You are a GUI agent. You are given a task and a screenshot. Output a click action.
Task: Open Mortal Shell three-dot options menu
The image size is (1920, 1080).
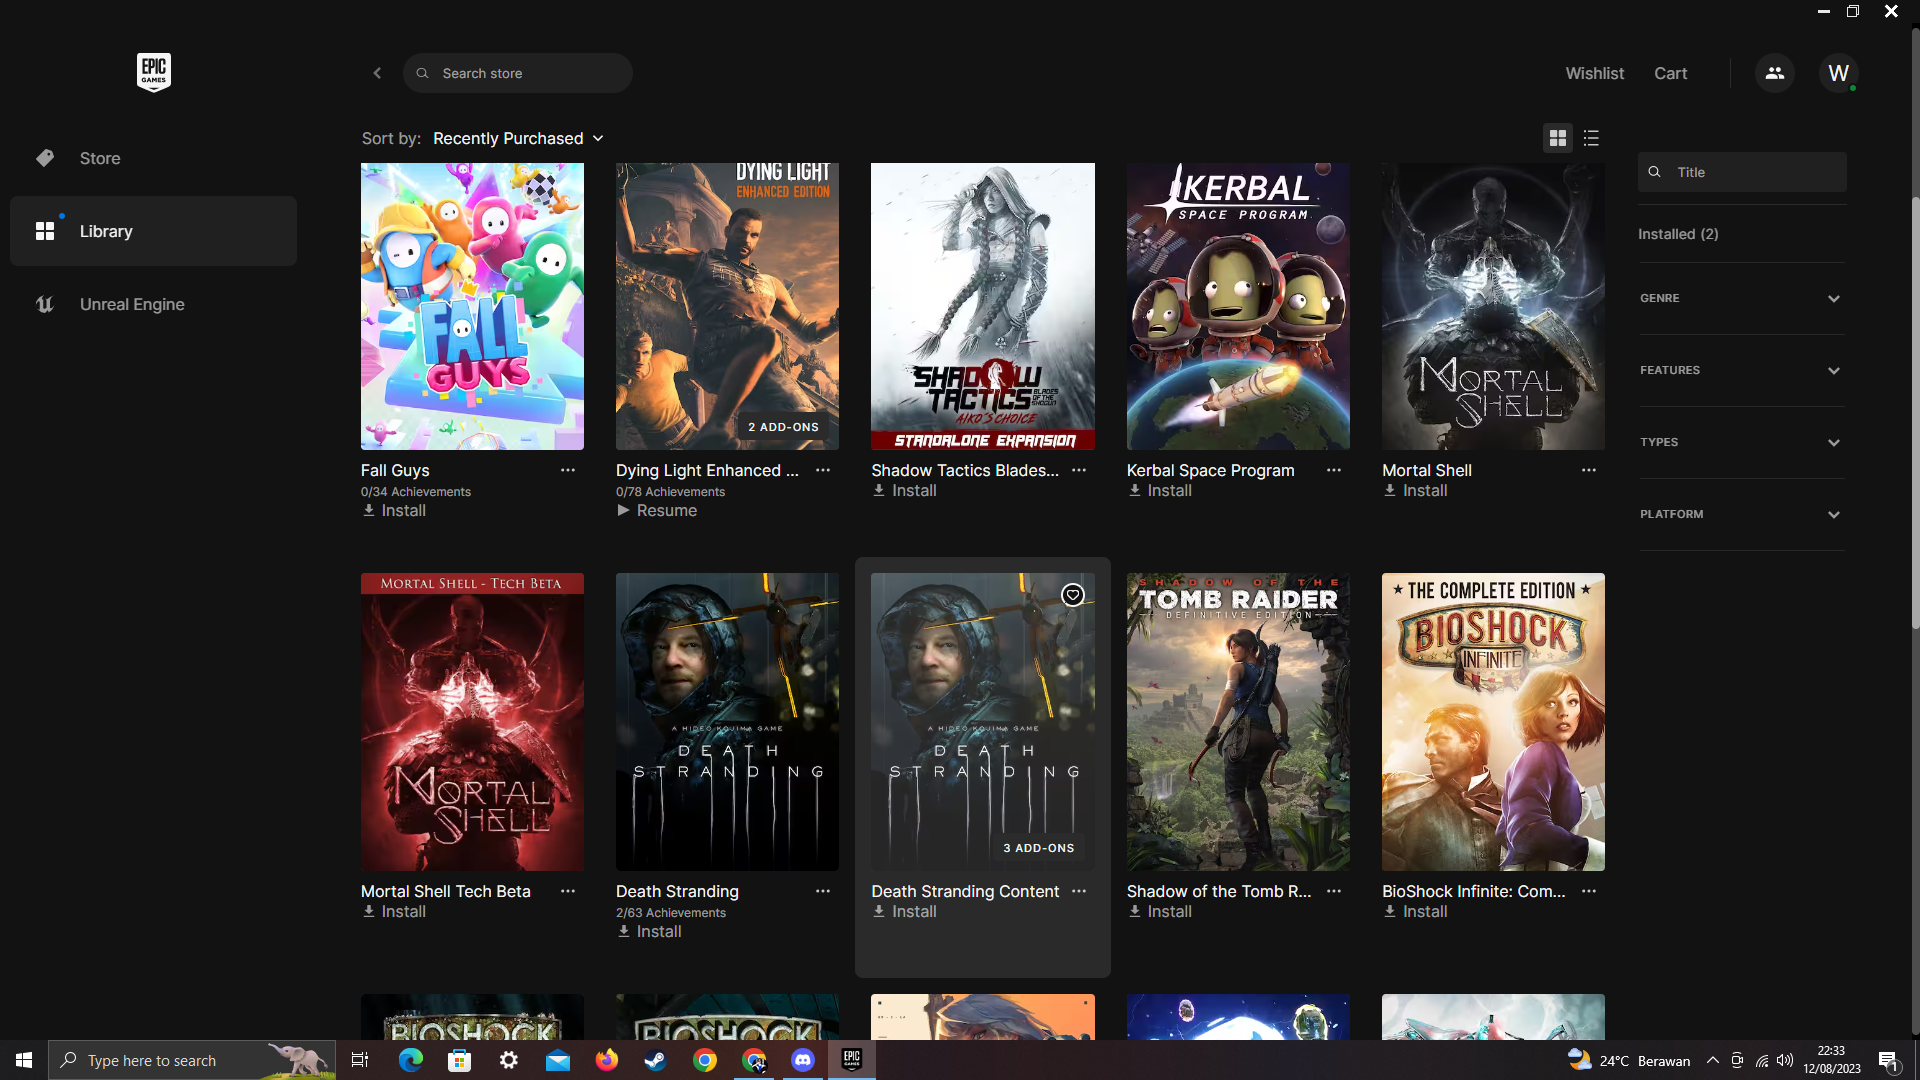click(x=1588, y=470)
